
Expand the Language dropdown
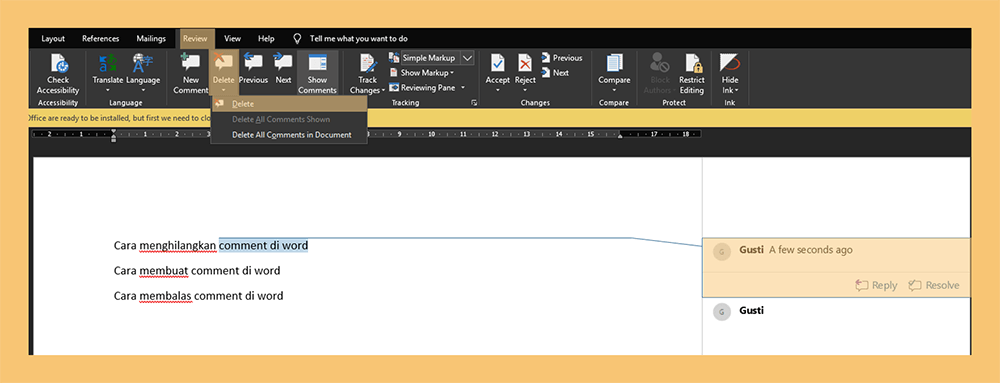click(143, 73)
